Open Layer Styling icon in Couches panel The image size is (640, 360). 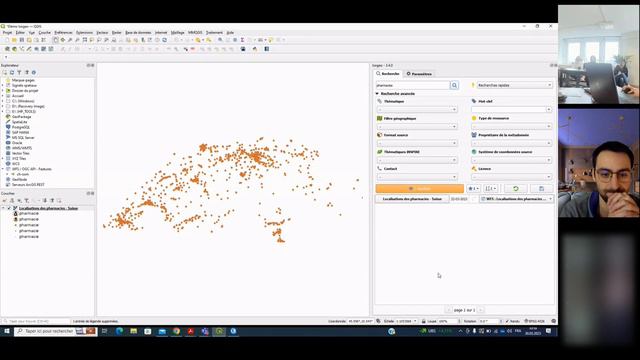[5, 200]
